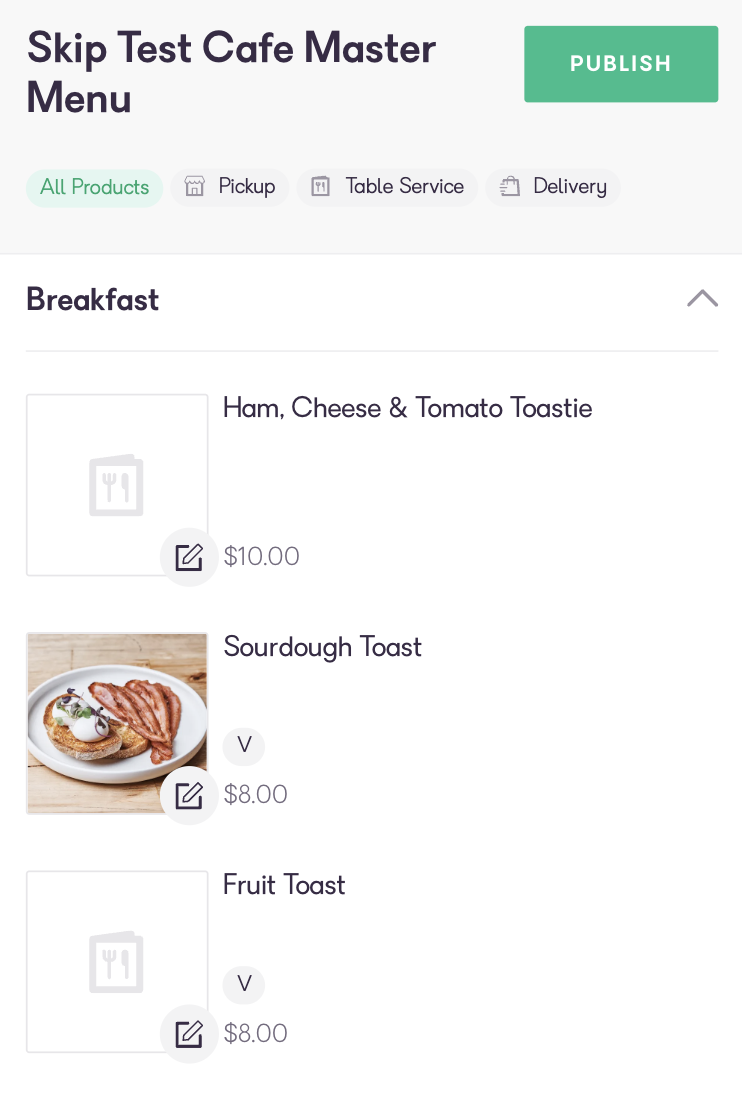Open the Ham, Cheese & Tomato Toastie item
This screenshot has height=1096, width=742.
tap(407, 408)
